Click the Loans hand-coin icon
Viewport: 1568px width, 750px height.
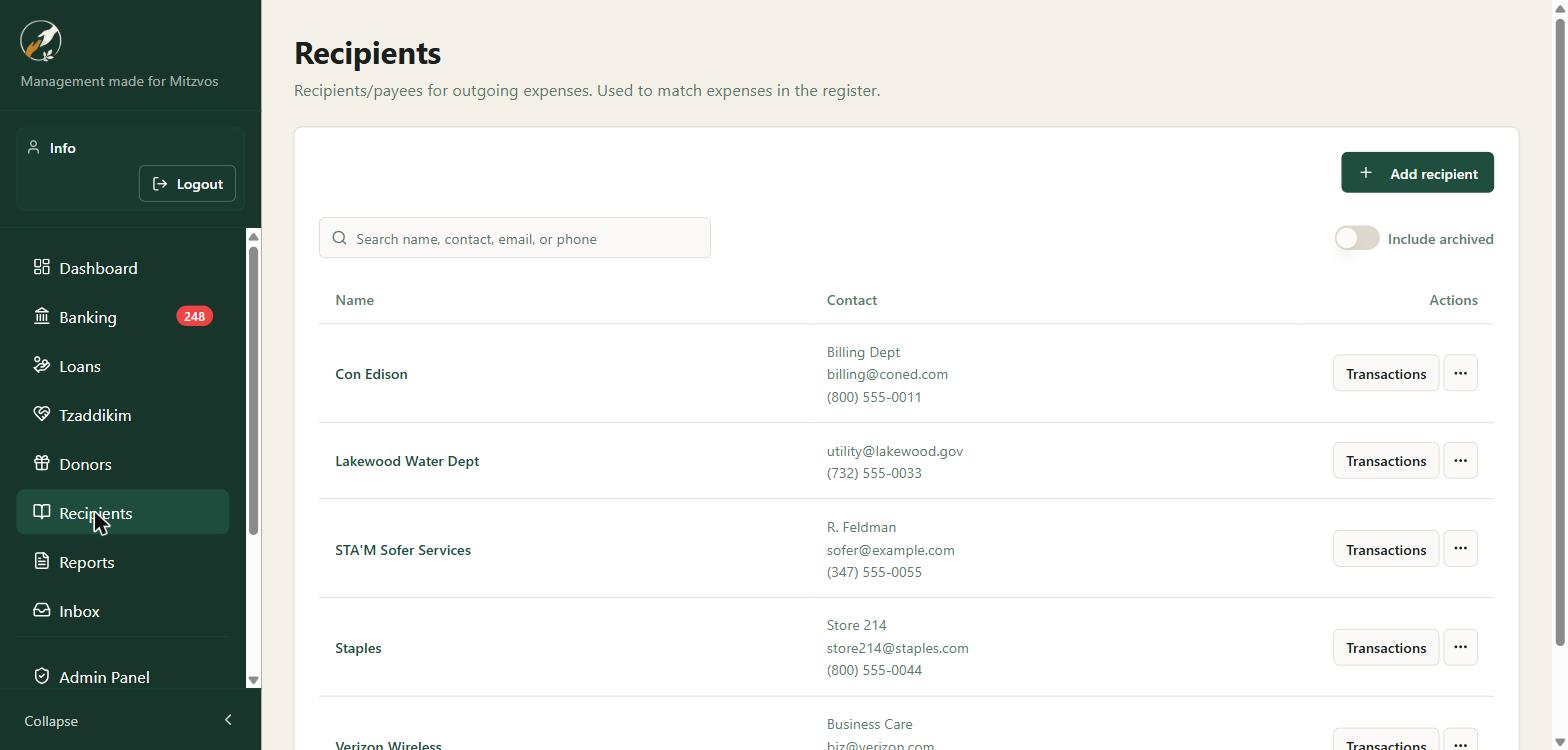point(41,365)
